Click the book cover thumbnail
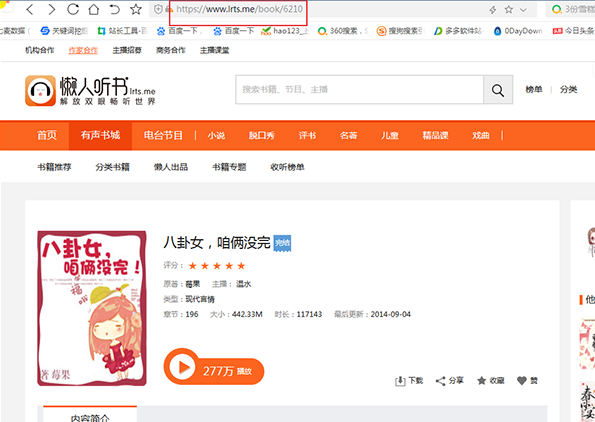This screenshot has height=422, width=595. point(92,308)
